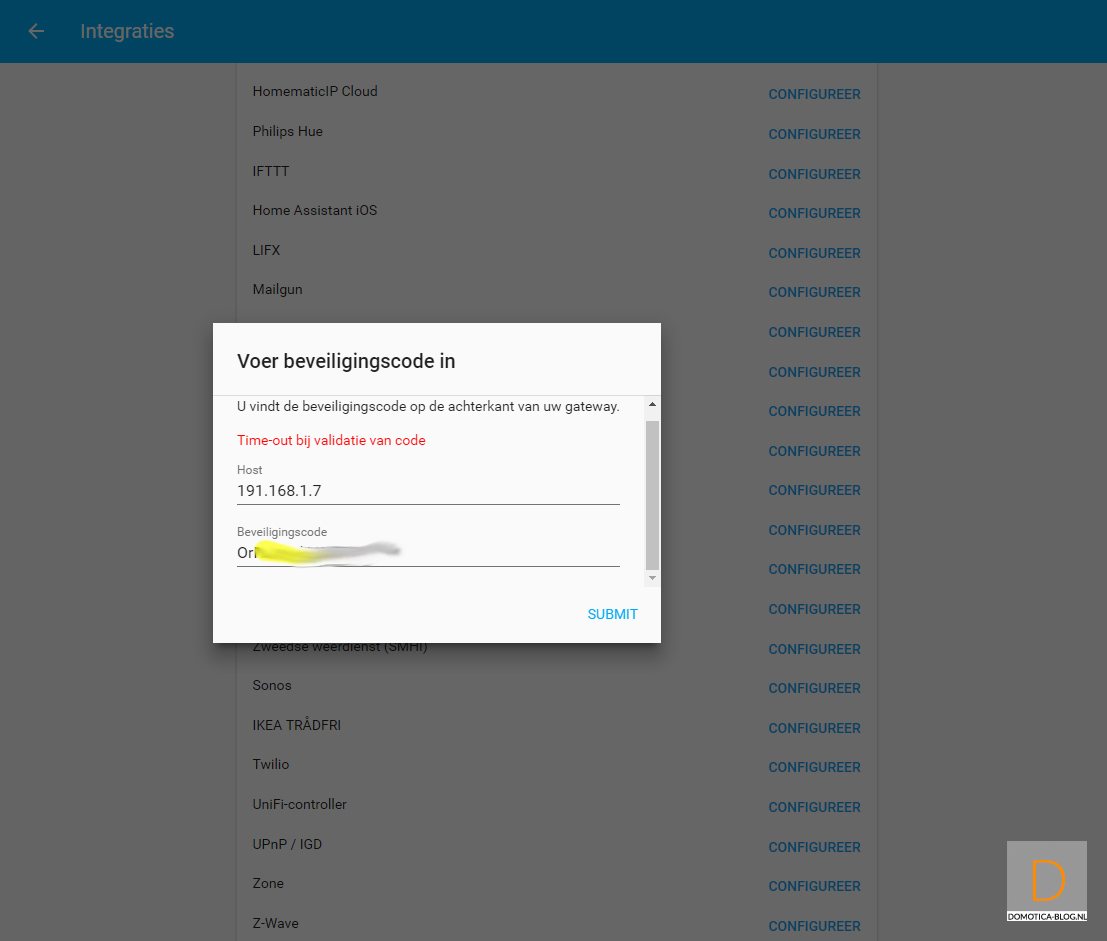Click the Host field label
The image size is (1107, 941).
[x=250, y=470]
